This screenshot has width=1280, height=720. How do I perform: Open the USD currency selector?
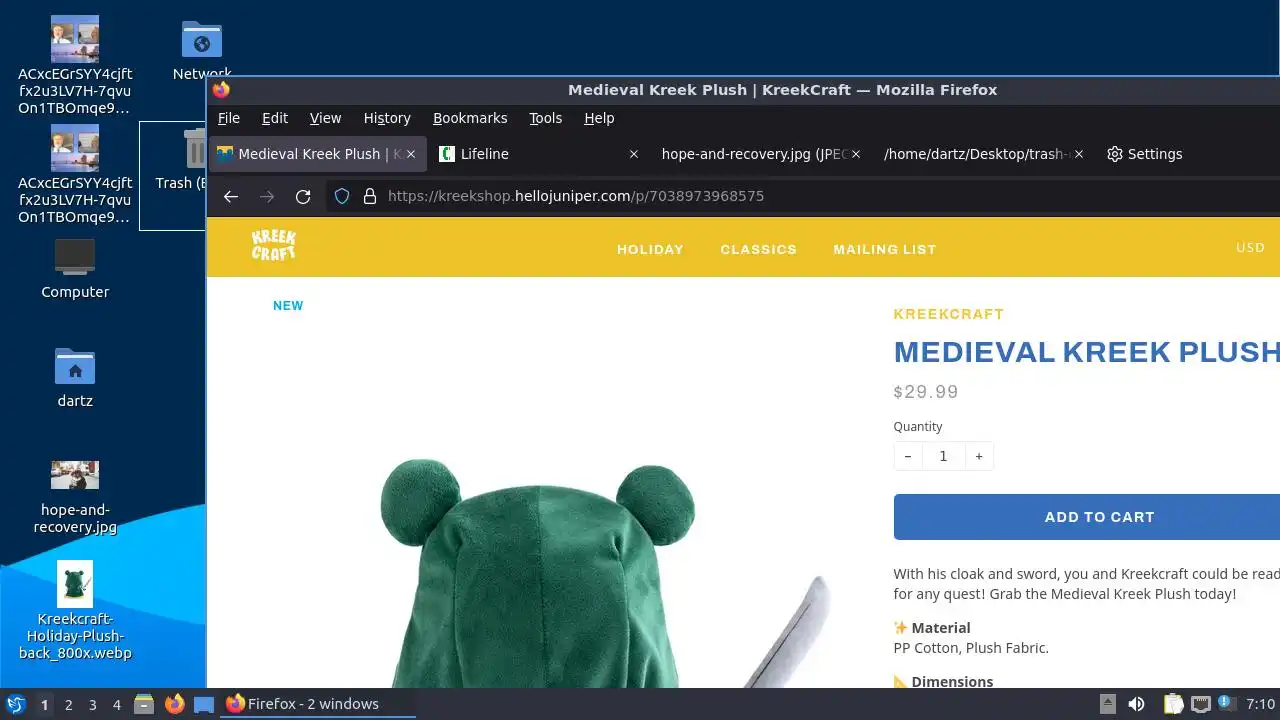click(x=1250, y=248)
